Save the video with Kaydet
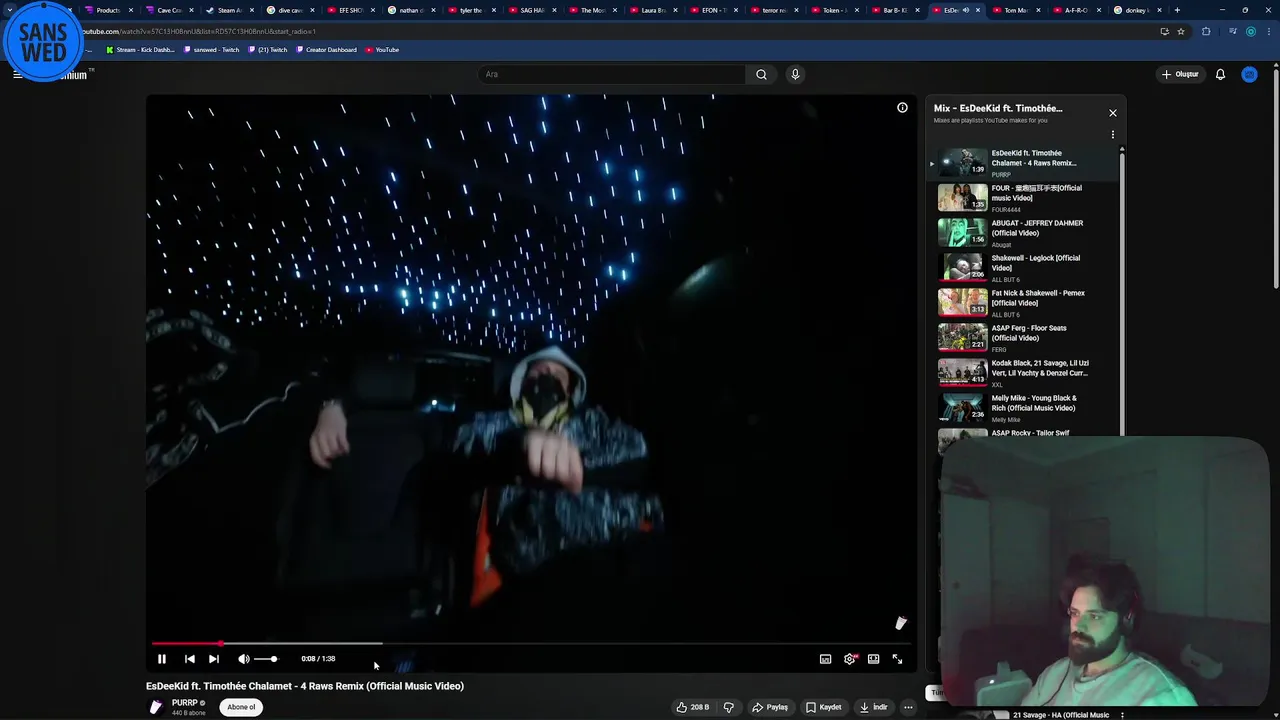Viewport: 1280px width, 720px height. coord(824,707)
